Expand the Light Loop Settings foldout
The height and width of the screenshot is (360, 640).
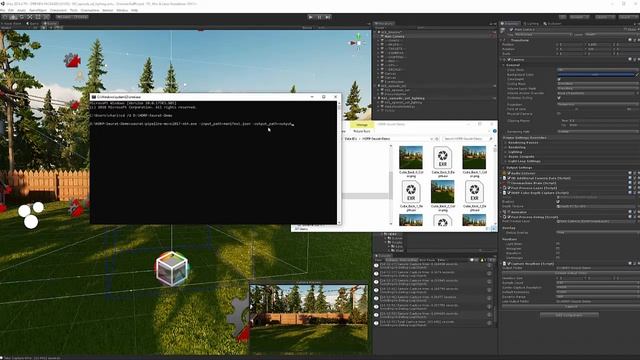[506, 161]
